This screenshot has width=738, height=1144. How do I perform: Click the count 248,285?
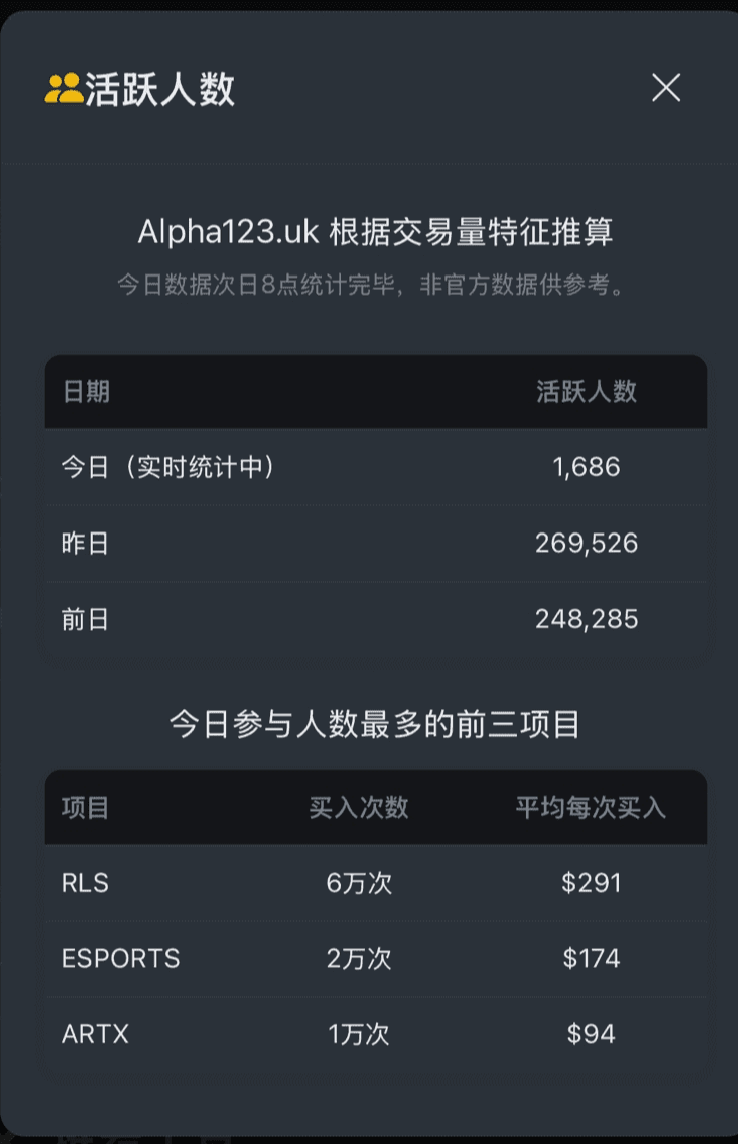586,619
